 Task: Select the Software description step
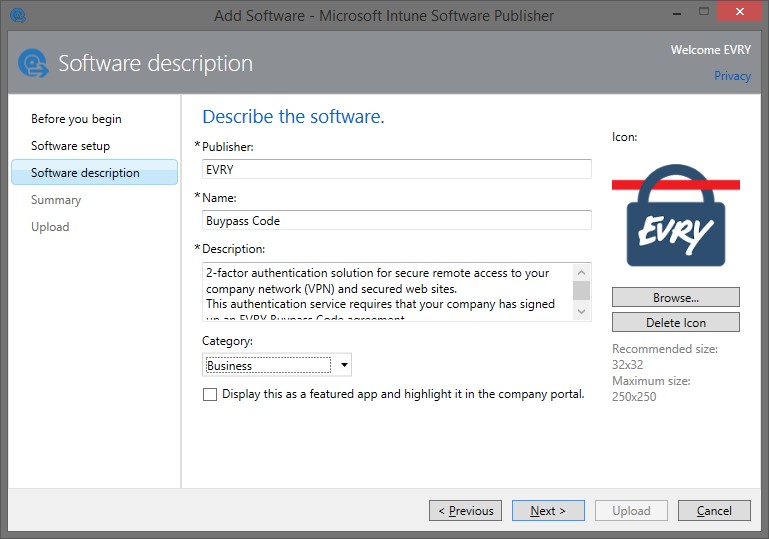[95, 173]
